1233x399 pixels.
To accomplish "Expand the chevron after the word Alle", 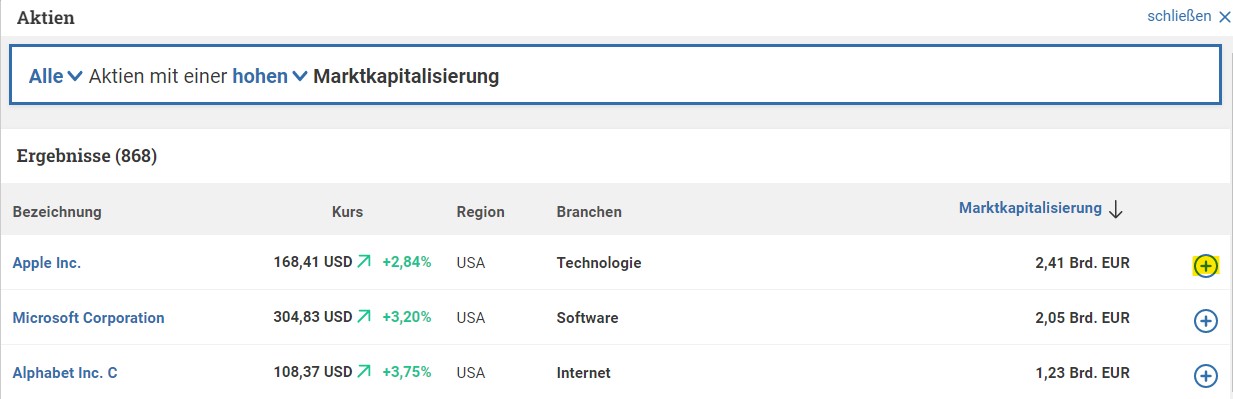I will tap(74, 77).
